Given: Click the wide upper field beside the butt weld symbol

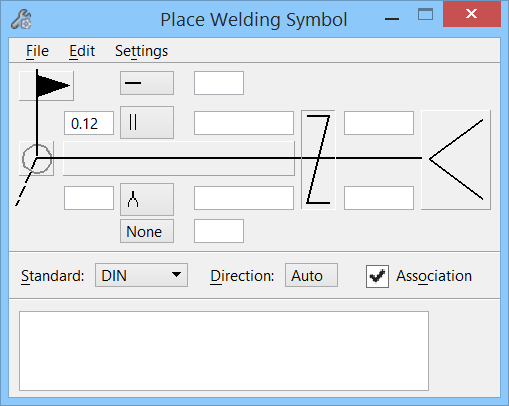Looking at the screenshot, I should [x=244, y=123].
